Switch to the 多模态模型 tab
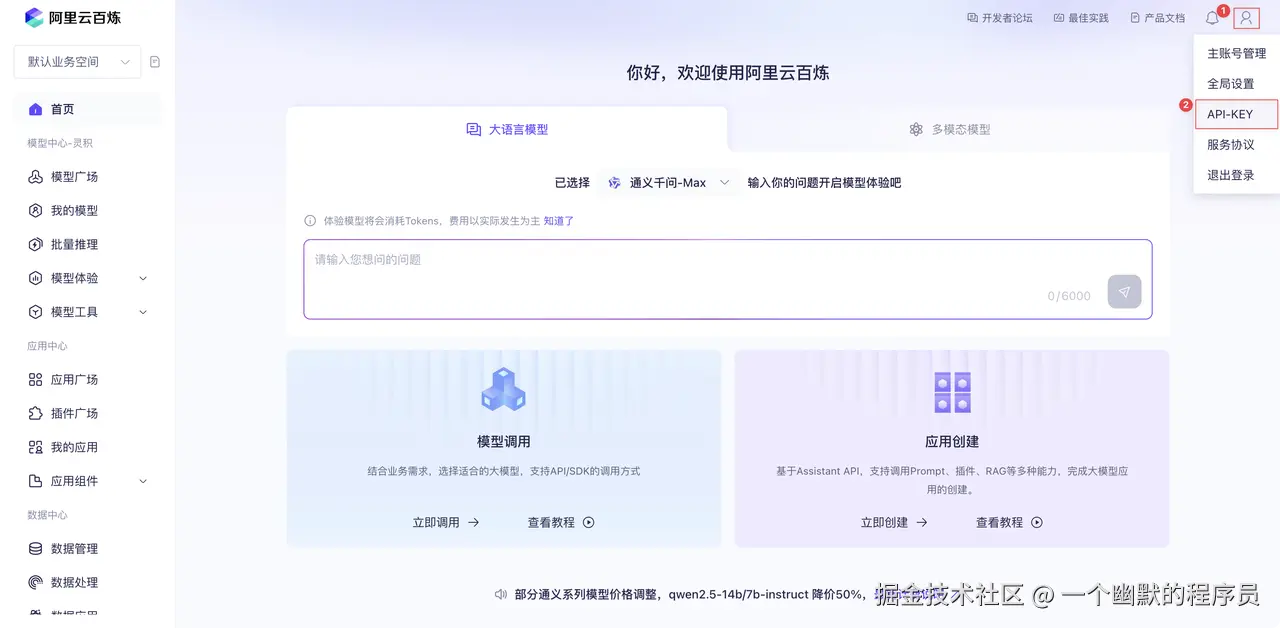The width and height of the screenshot is (1280, 628). coord(949,129)
